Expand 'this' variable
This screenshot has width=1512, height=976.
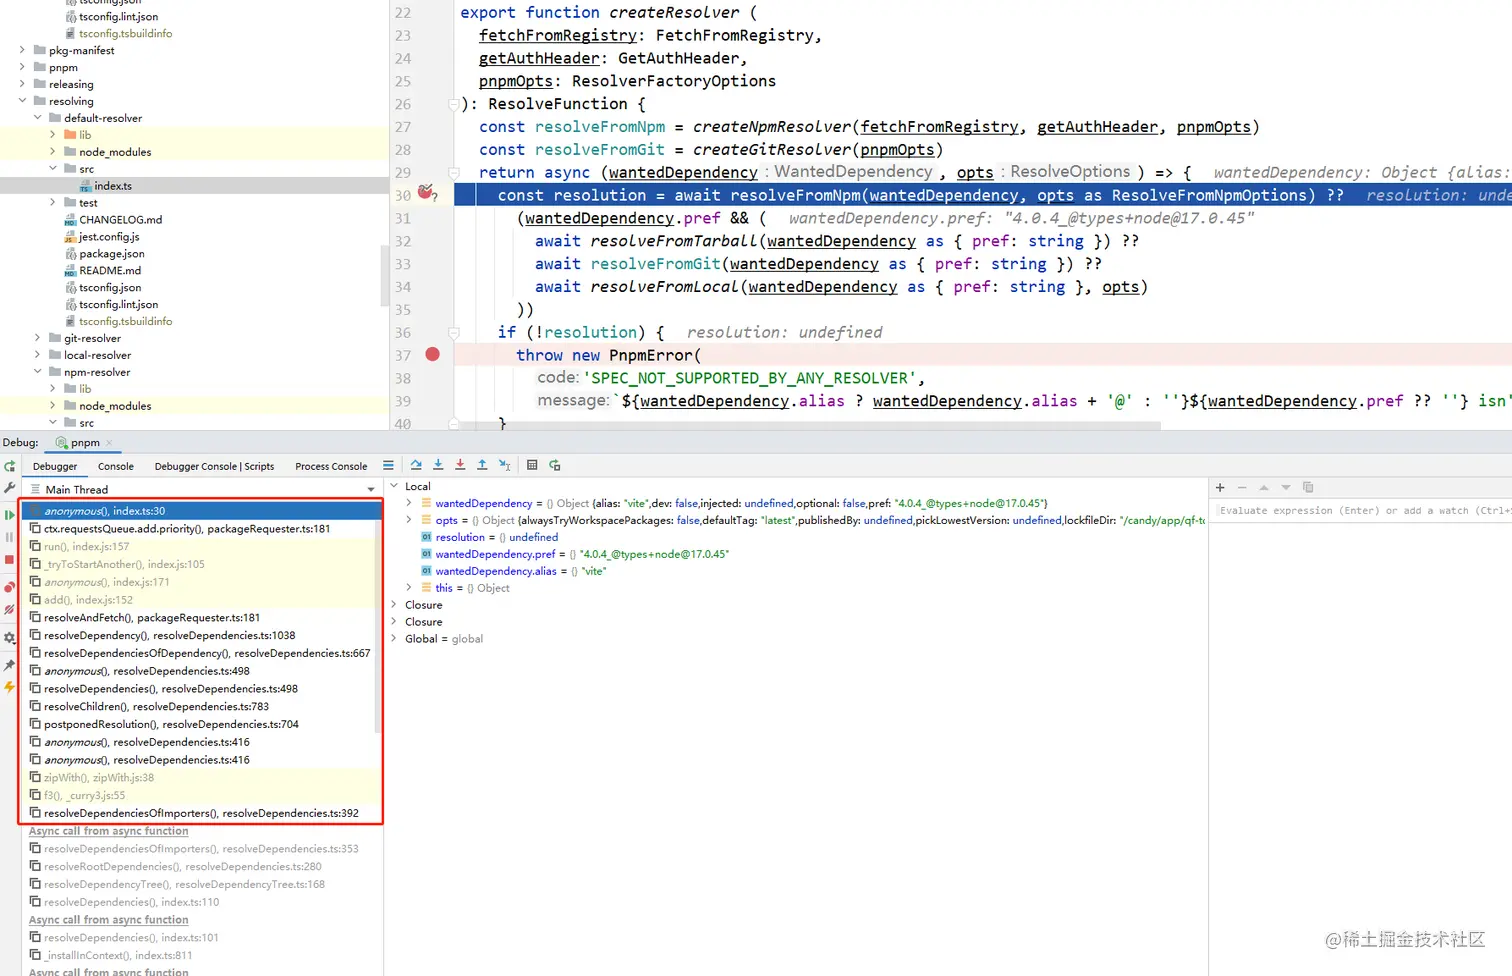click(x=409, y=588)
